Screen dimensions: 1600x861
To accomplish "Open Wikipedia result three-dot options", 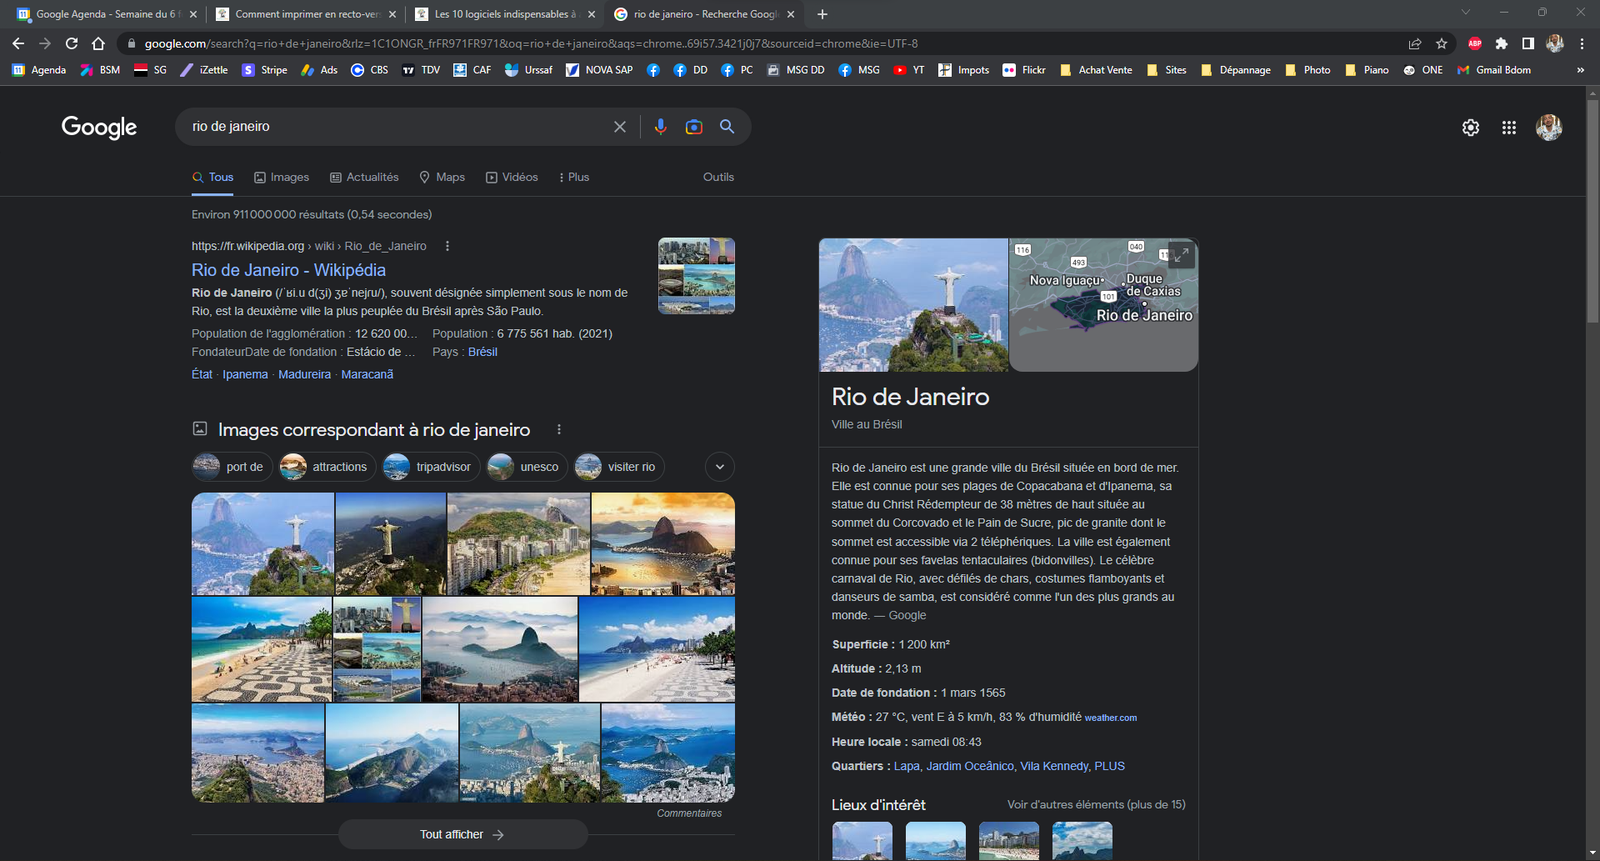I will pos(447,246).
